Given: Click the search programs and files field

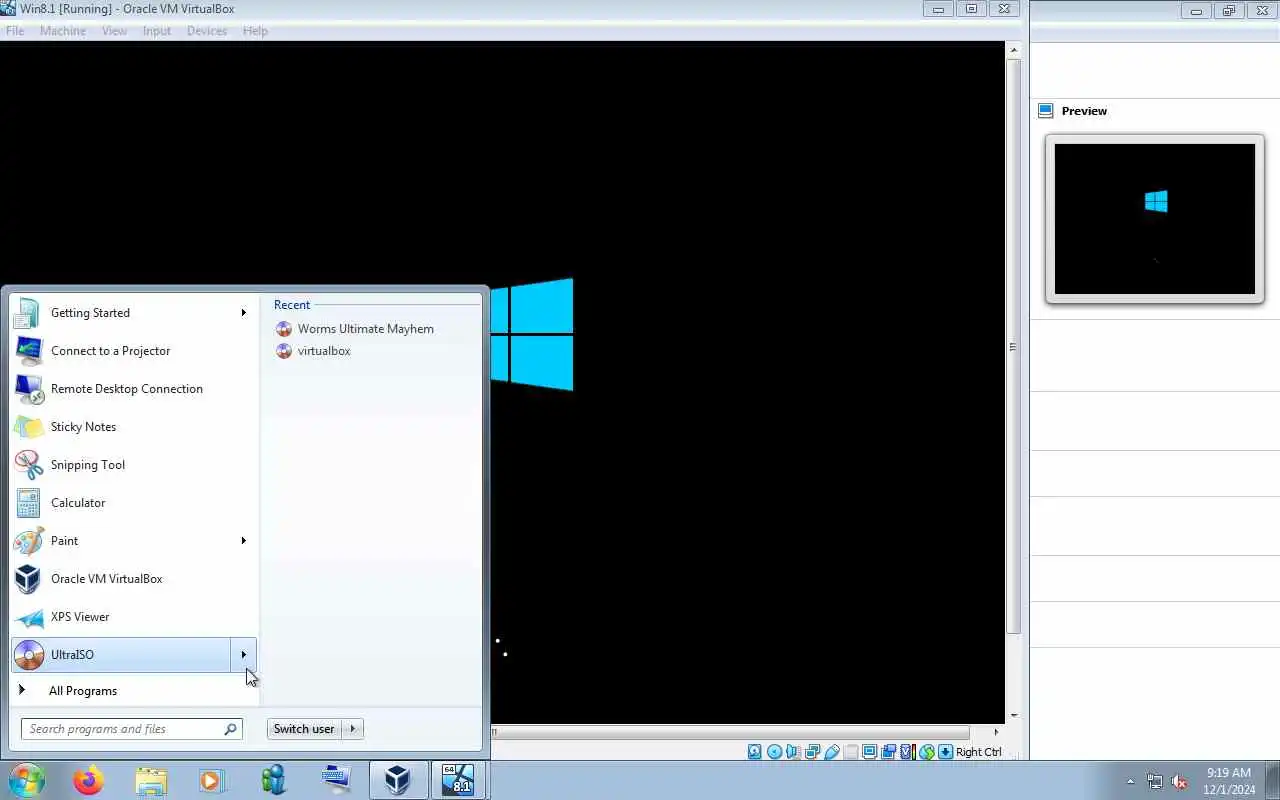Looking at the screenshot, I should tap(131, 729).
